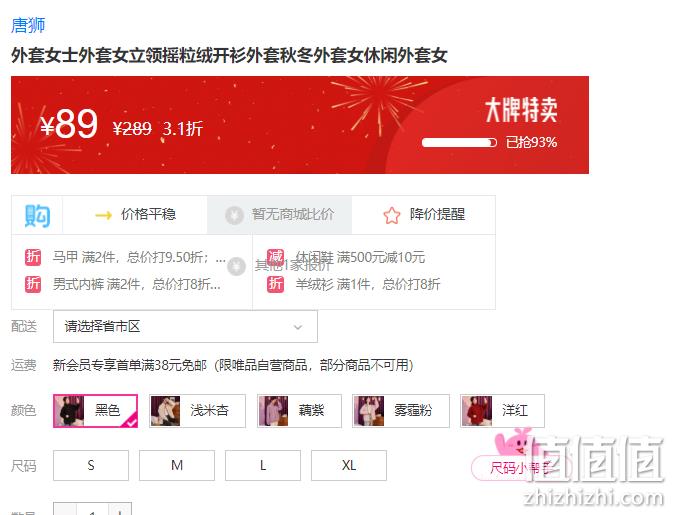Click the red star price alert icon

391,215
